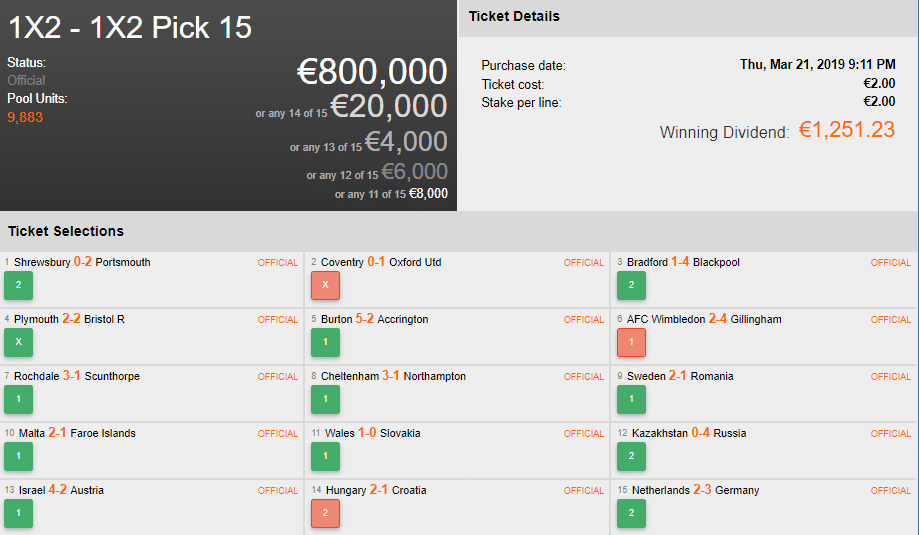Screen dimensions: 919x535
Task: Click the green 'X' pick for Plymouth vs Bristol R
Action: coord(18,343)
